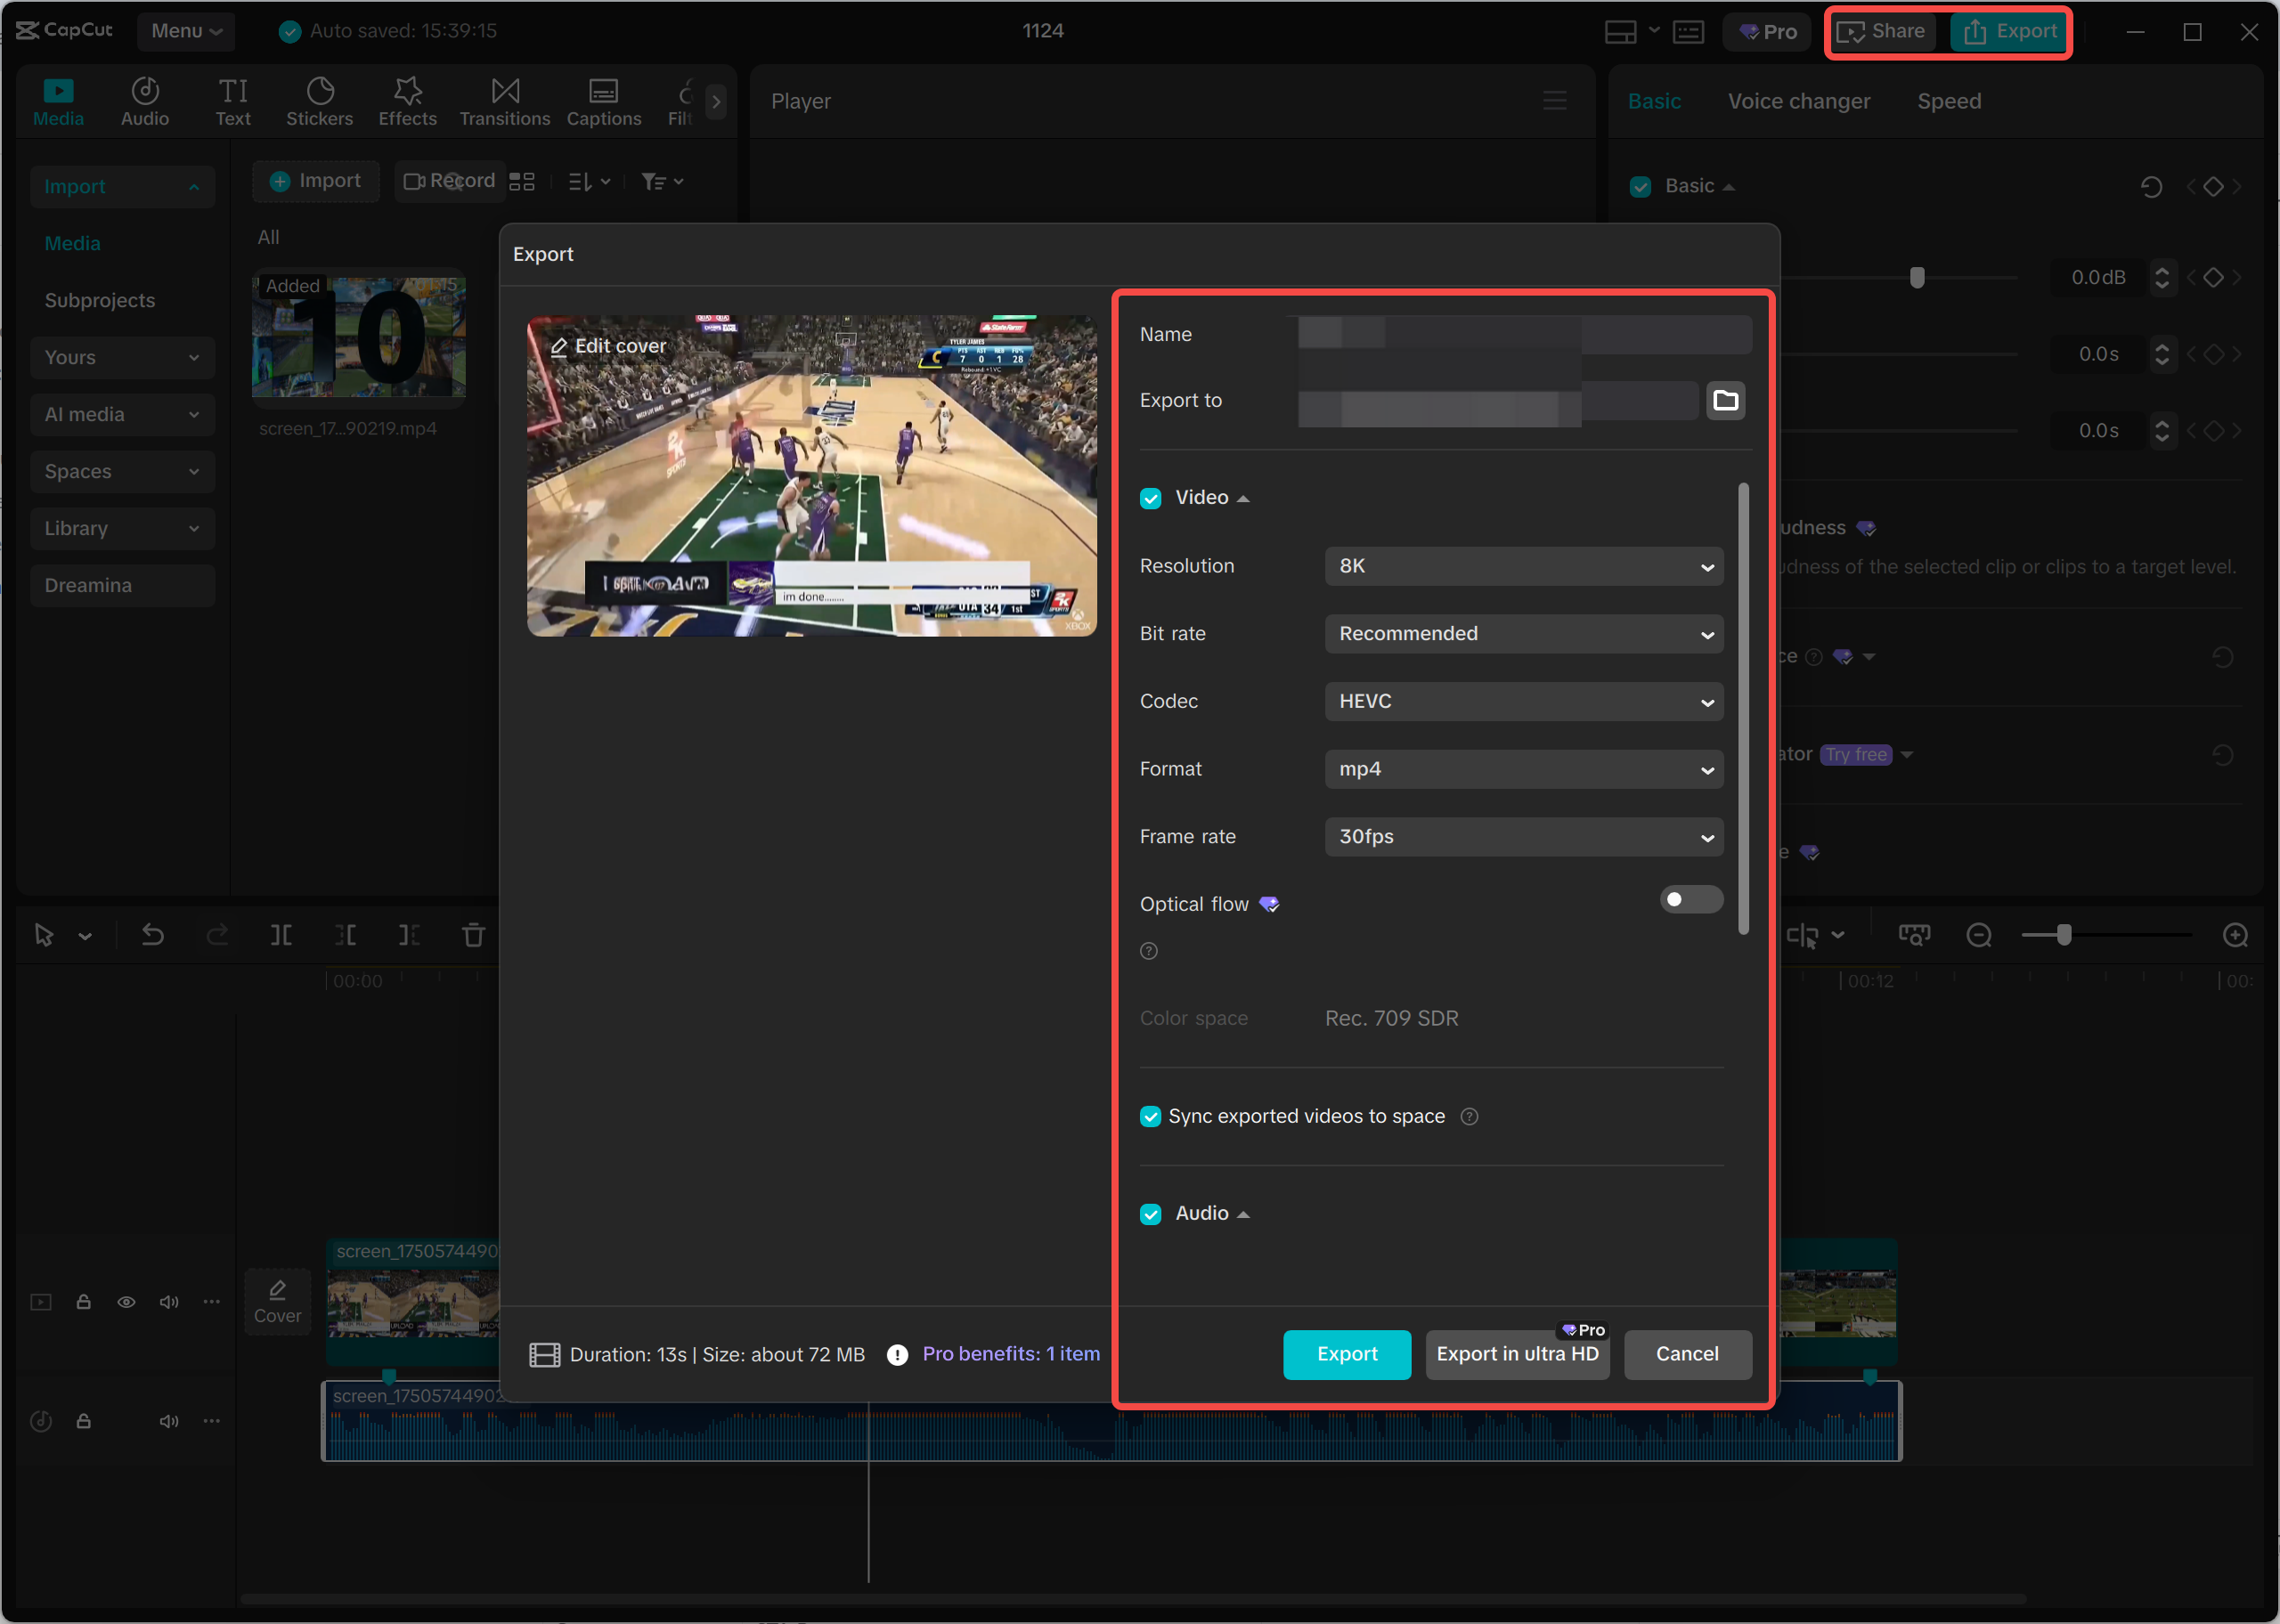The image size is (2280, 1624).
Task: Open the Transitions panel
Action: pyautogui.click(x=504, y=100)
